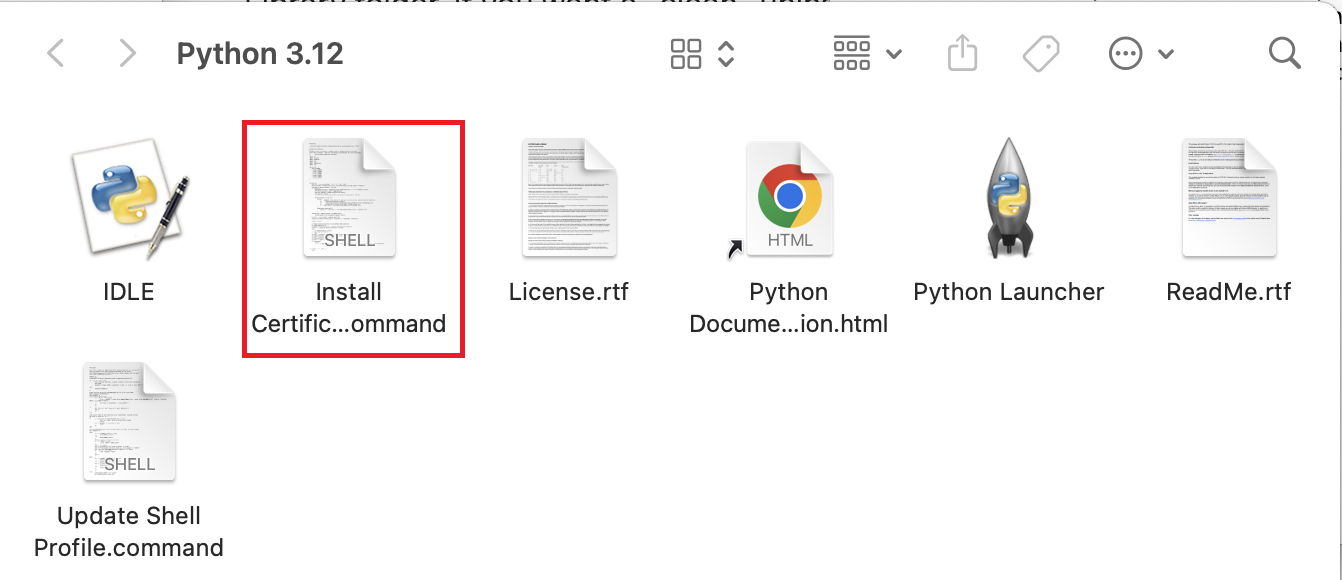Go back with the left chevron

56,54
